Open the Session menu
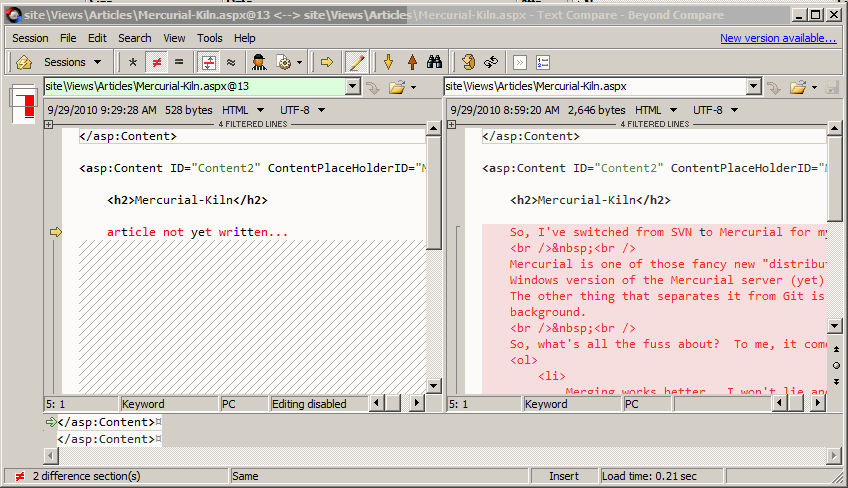Viewport: 848px width, 488px height. click(x=30, y=38)
